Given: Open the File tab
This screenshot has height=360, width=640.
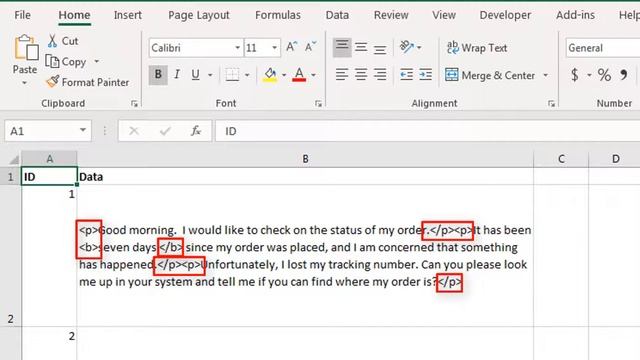Looking at the screenshot, I should (x=22, y=15).
